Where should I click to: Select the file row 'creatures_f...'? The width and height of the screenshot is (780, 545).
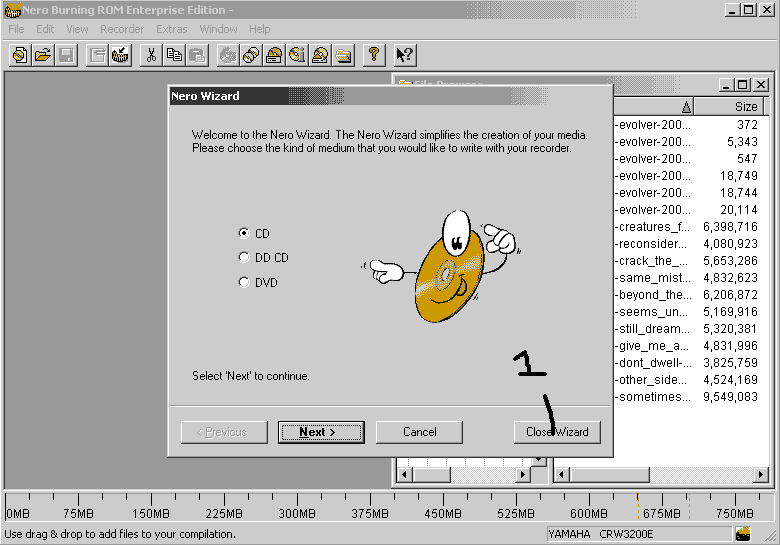pos(686,227)
